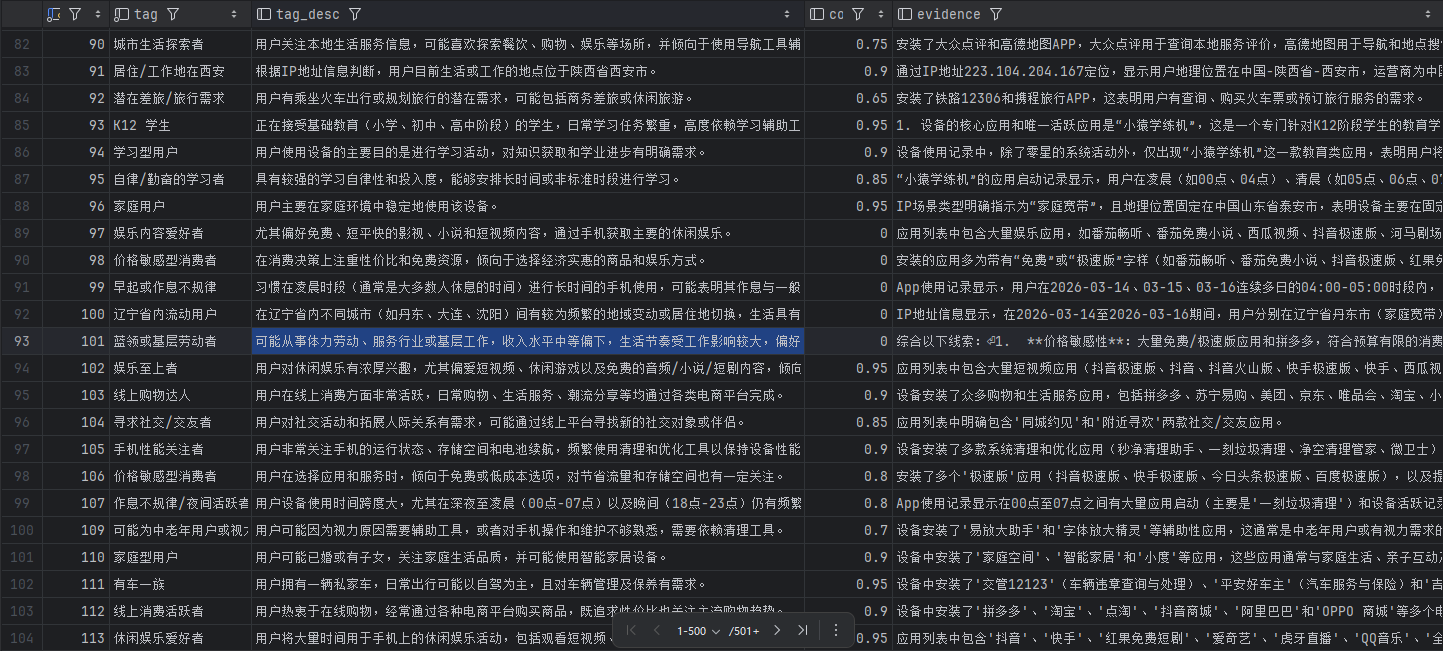Select the id cell with value 113
The height and width of the screenshot is (651, 1443).
click(x=76, y=638)
